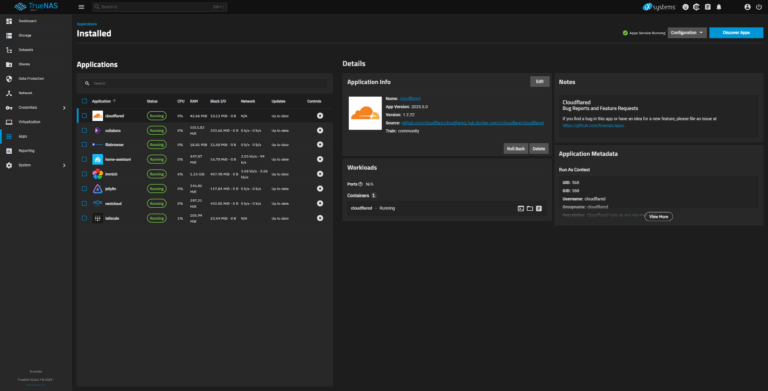This screenshot has width=768, height=391.
Task: Open the controls icon for tailscale
Action: [320, 218]
